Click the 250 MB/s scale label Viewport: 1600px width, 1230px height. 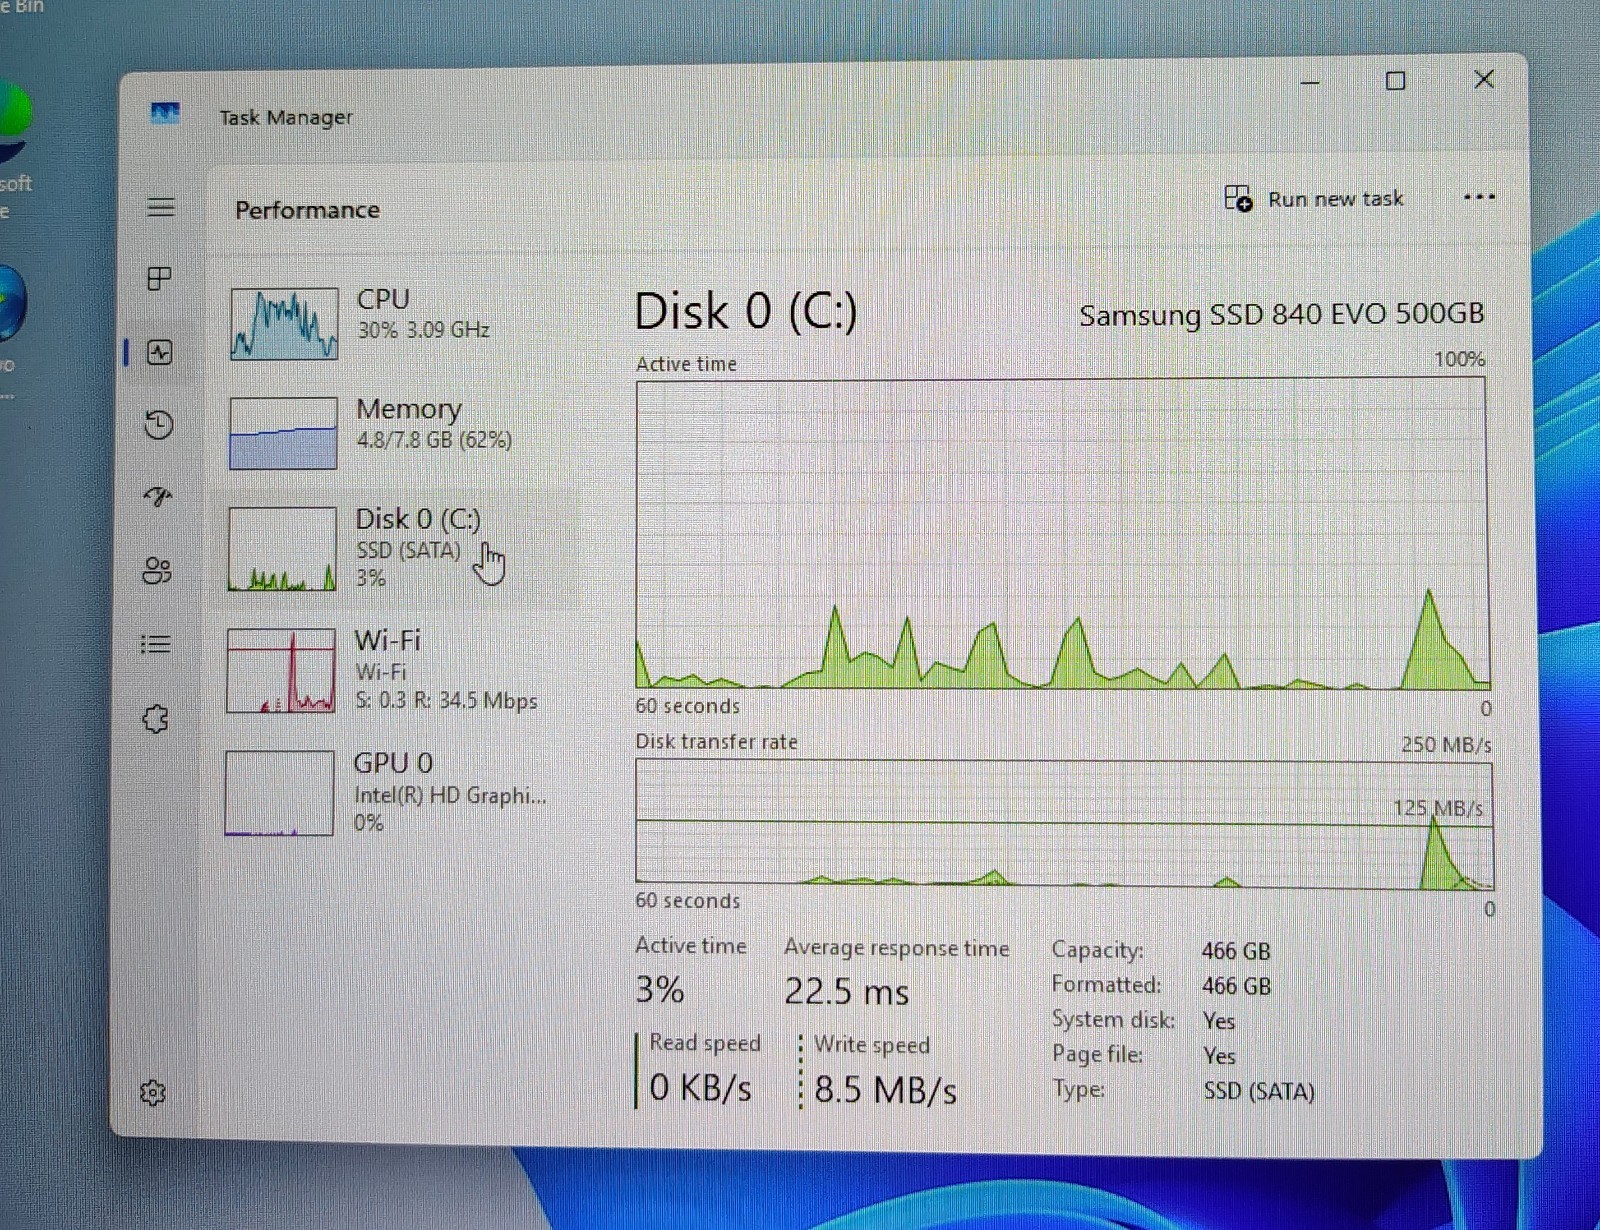(1446, 744)
